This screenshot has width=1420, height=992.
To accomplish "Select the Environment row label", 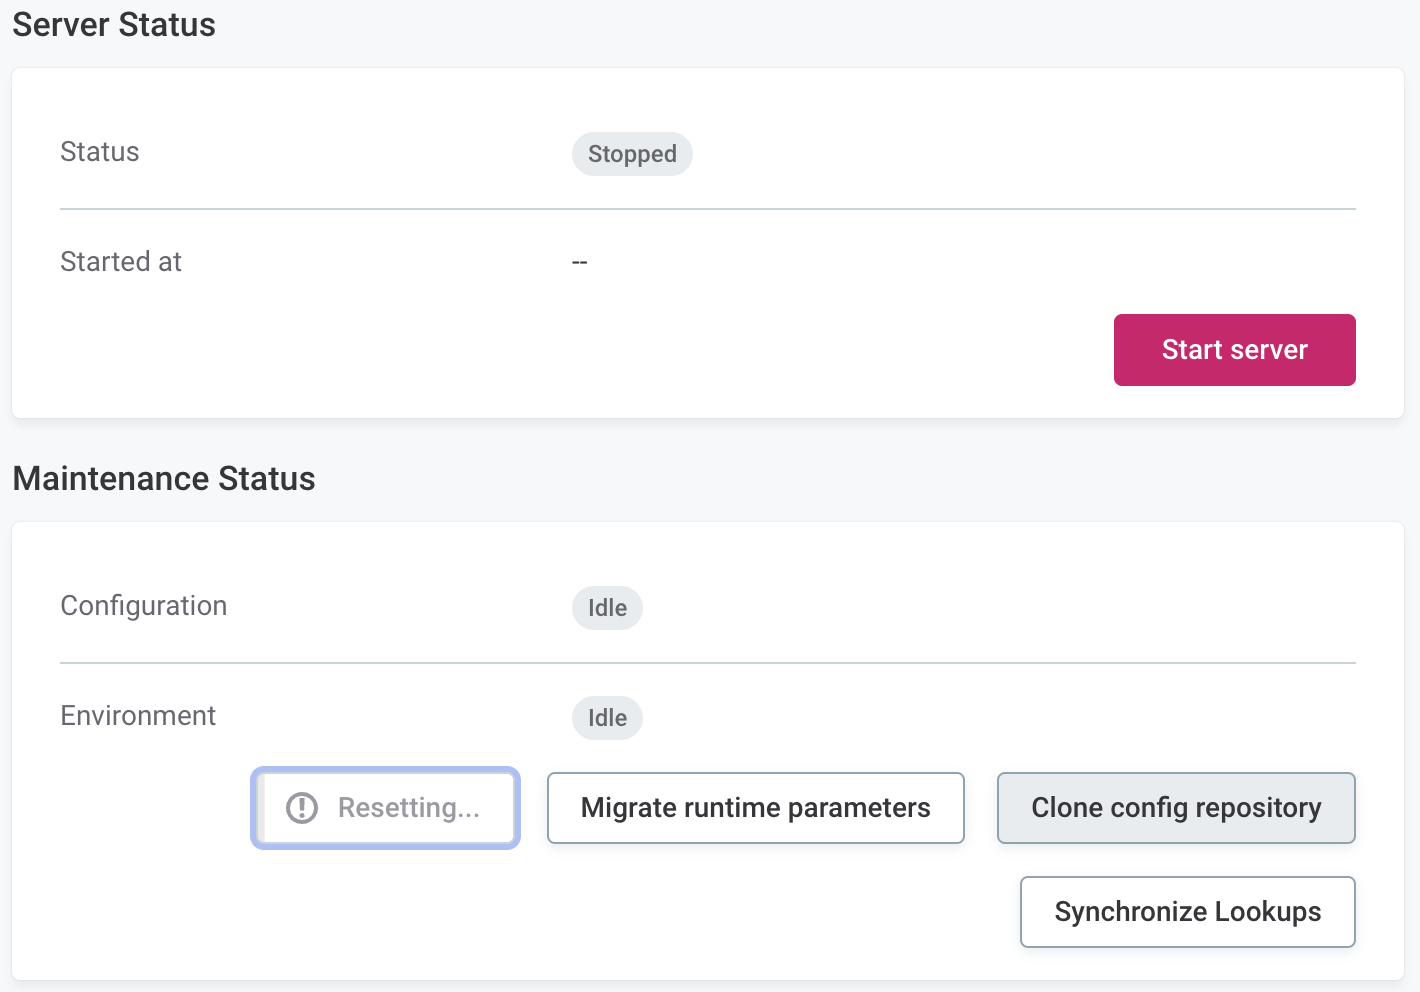I will click(137, 715).
